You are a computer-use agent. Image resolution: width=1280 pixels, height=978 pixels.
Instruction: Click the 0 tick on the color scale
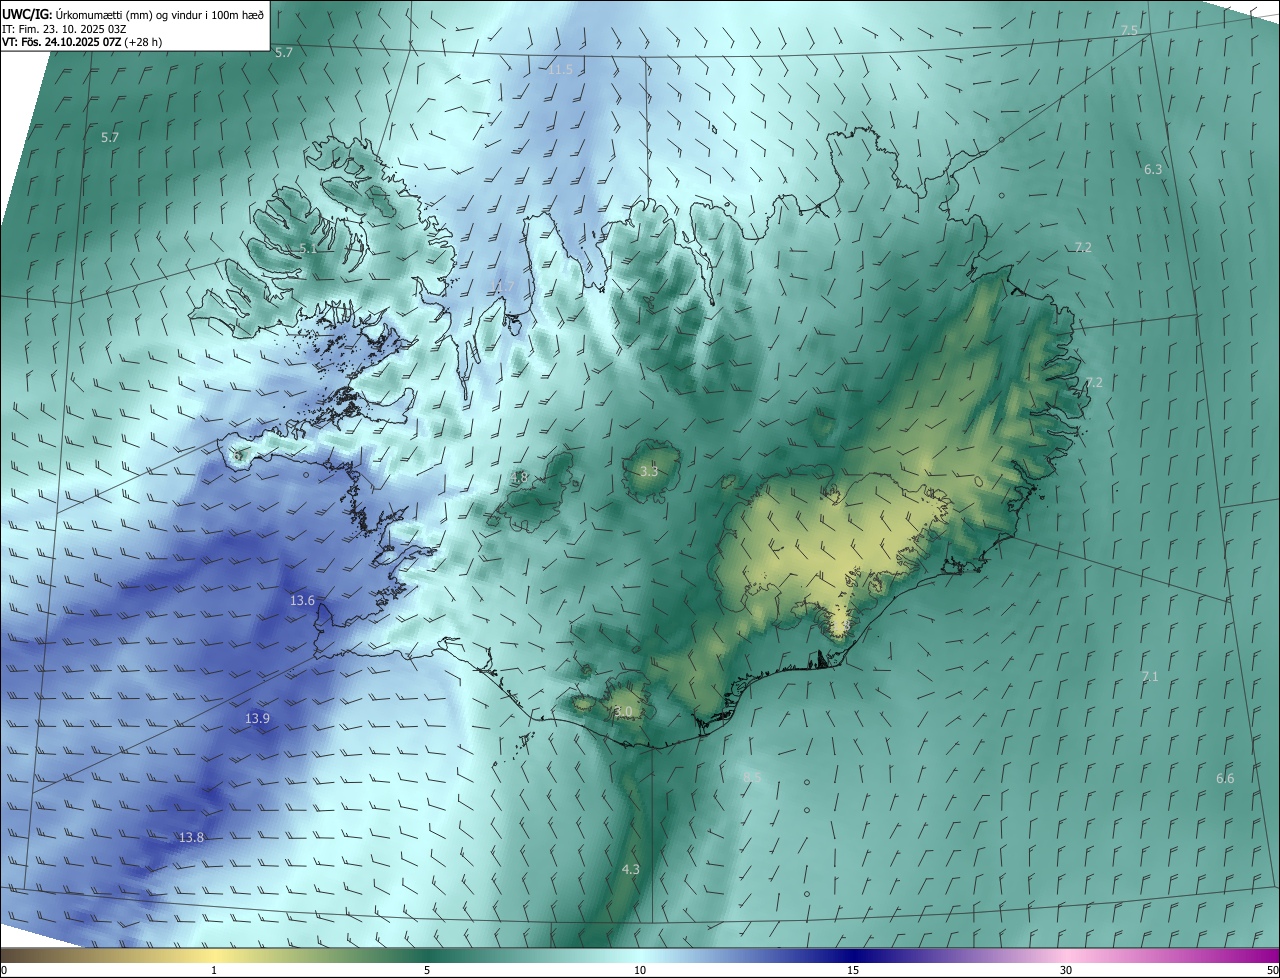tap(4, 971)
